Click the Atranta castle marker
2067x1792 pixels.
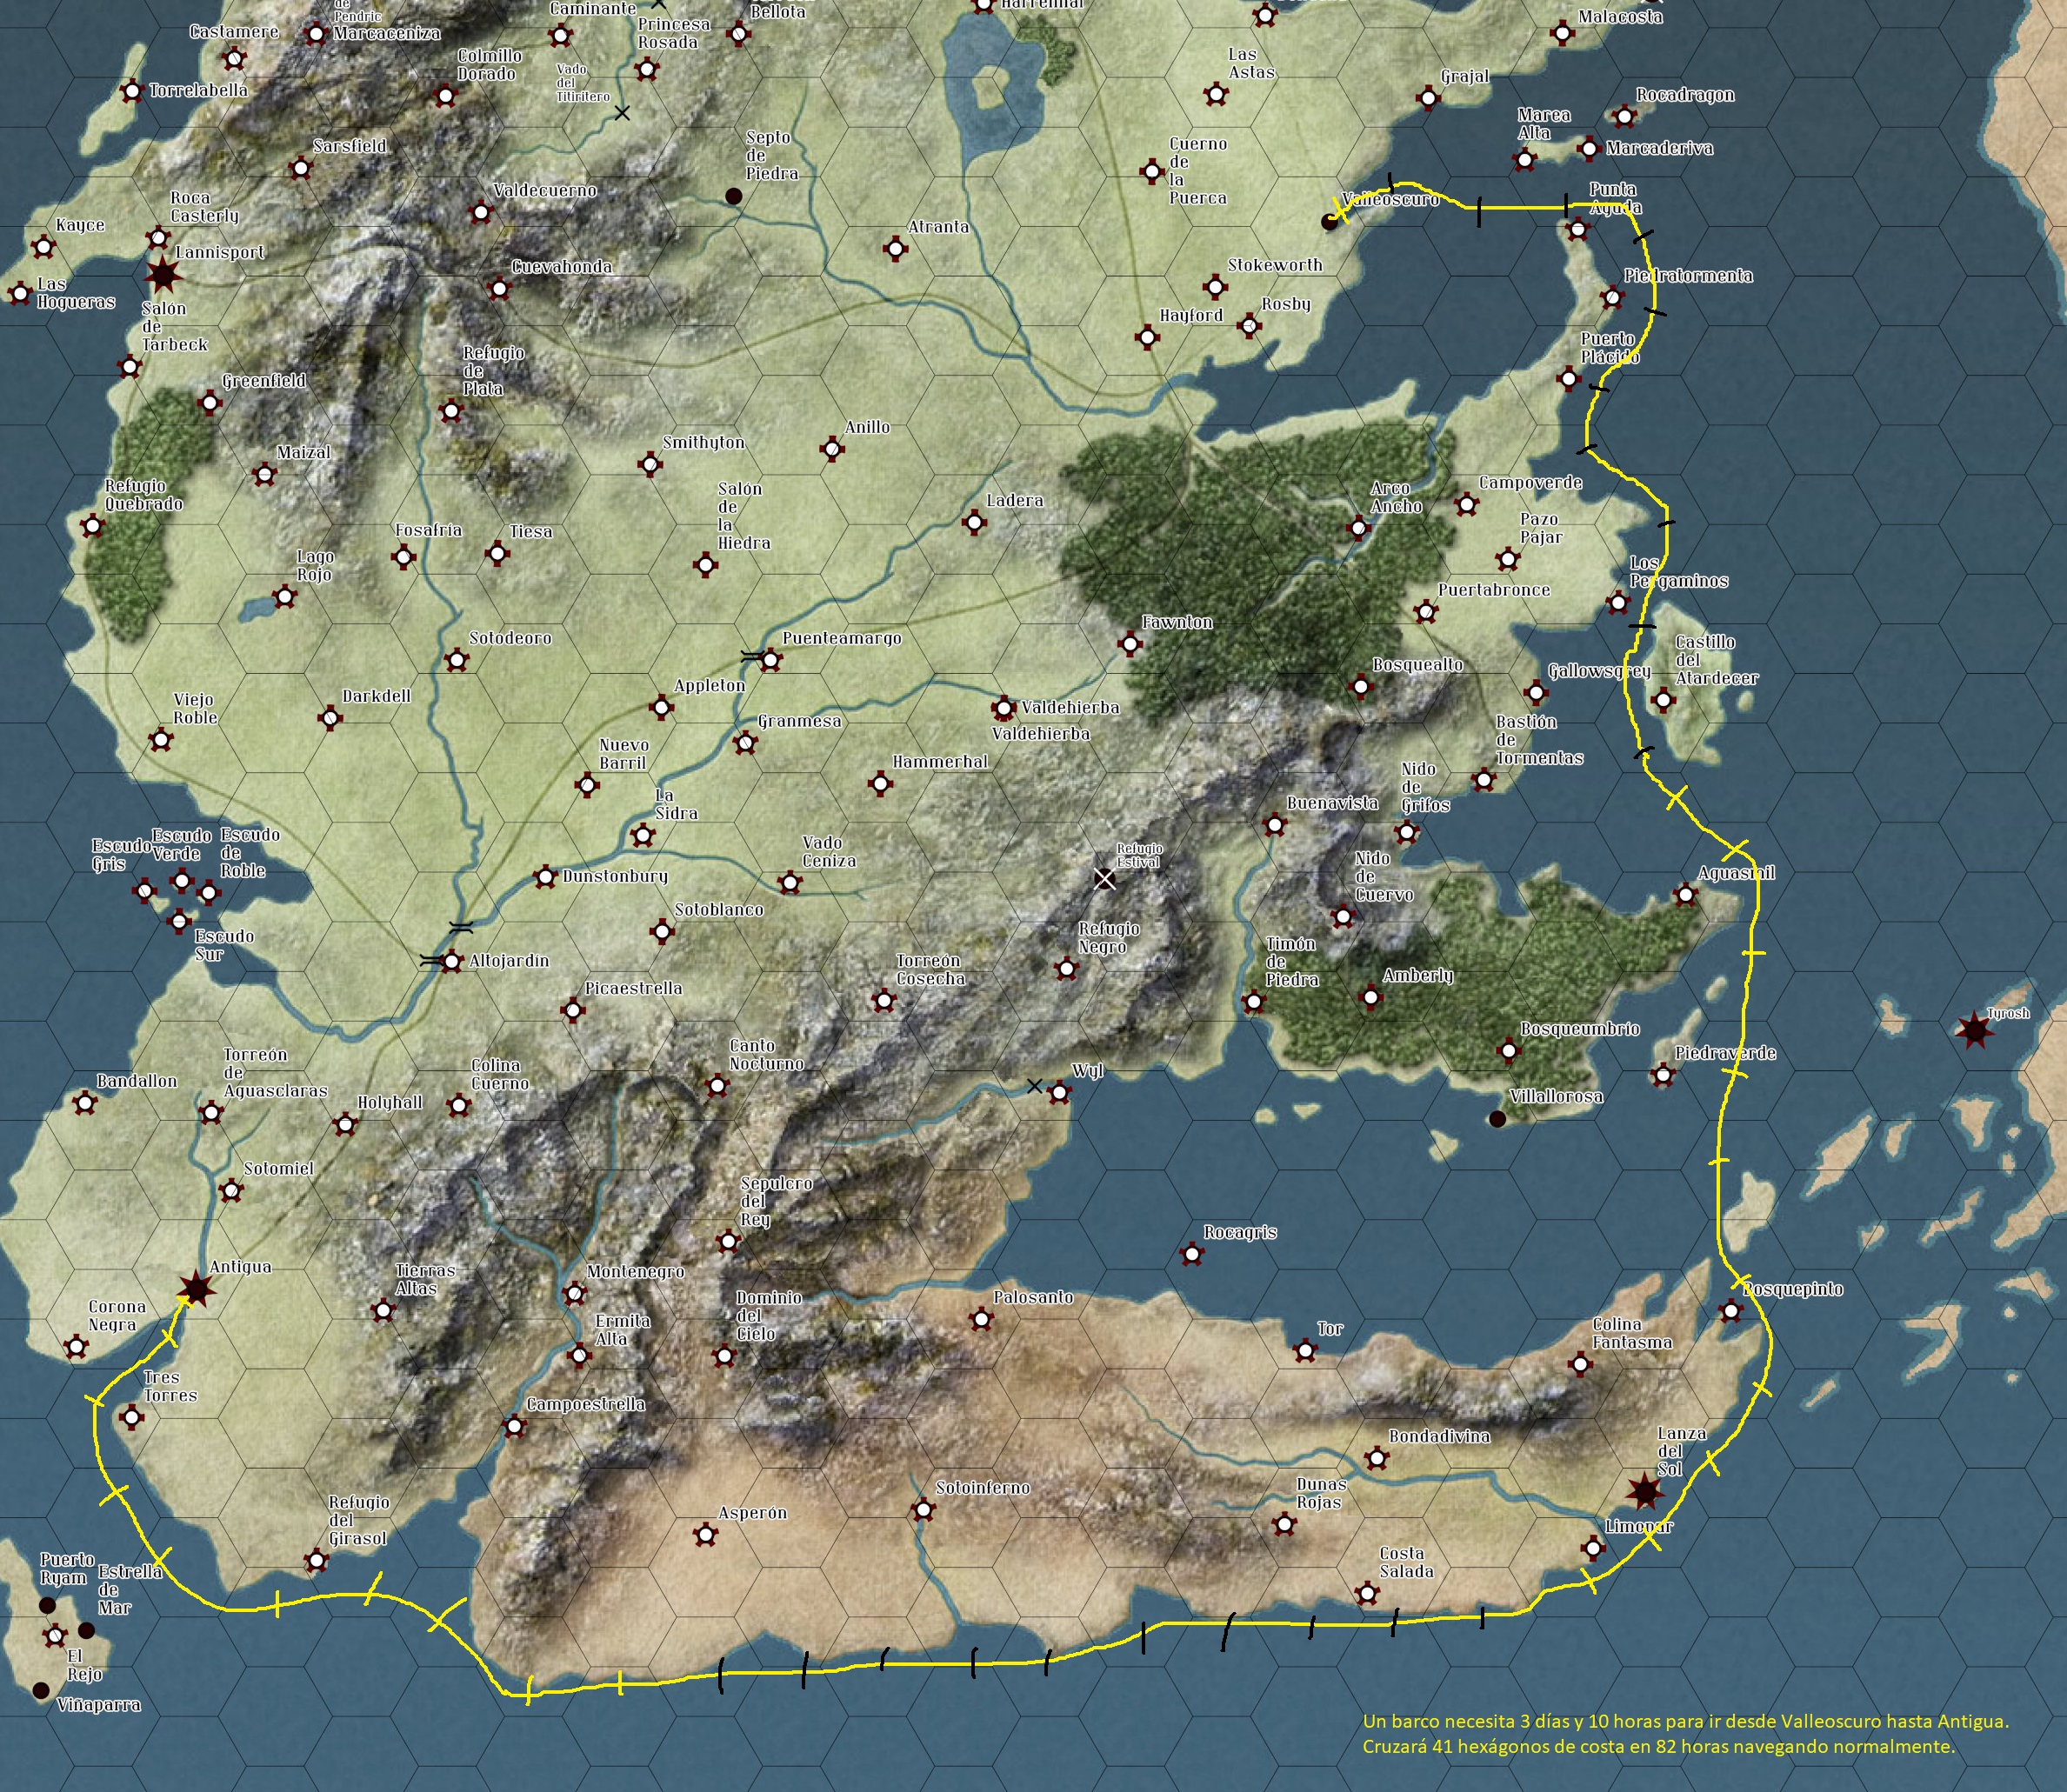[895, 248]
